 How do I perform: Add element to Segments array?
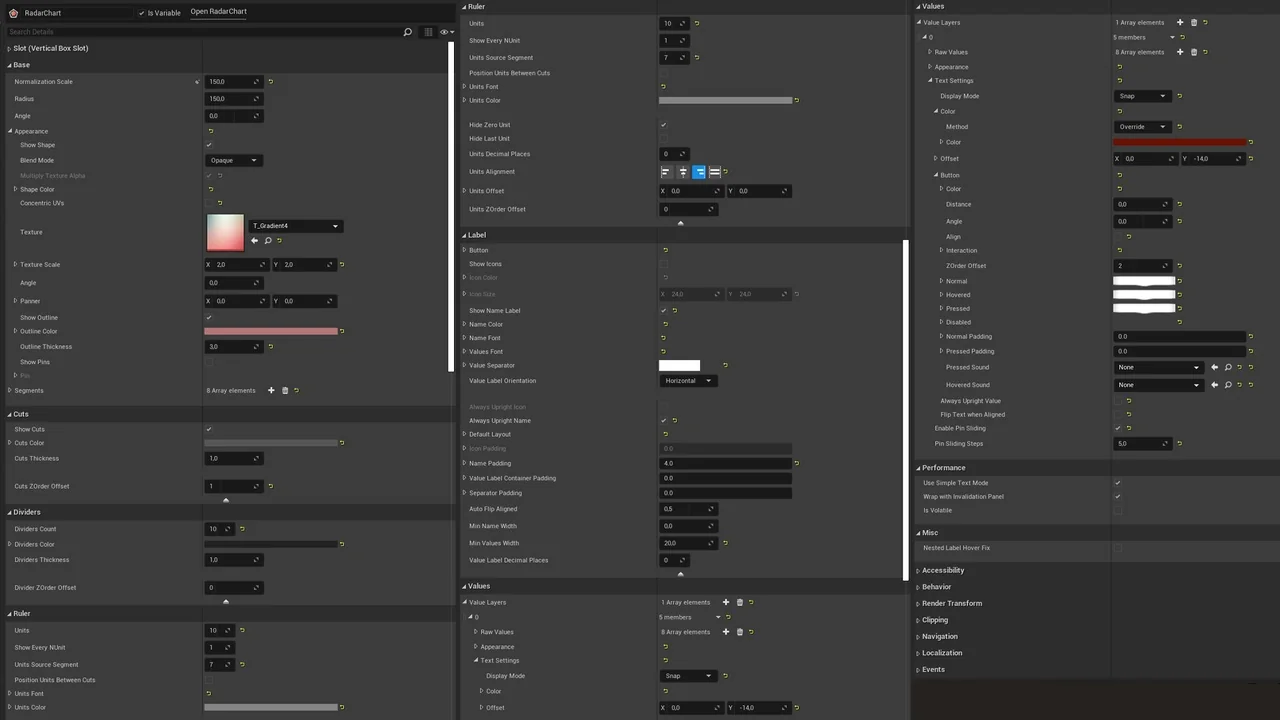[x=271, y=390]
